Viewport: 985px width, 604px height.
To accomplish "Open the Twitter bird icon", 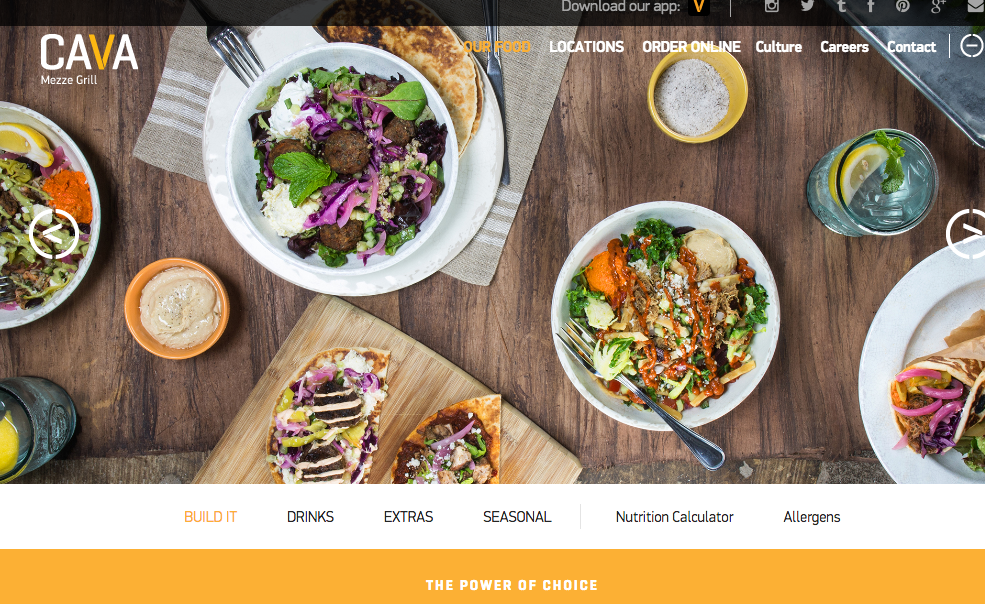I will [x=807, y=6].
